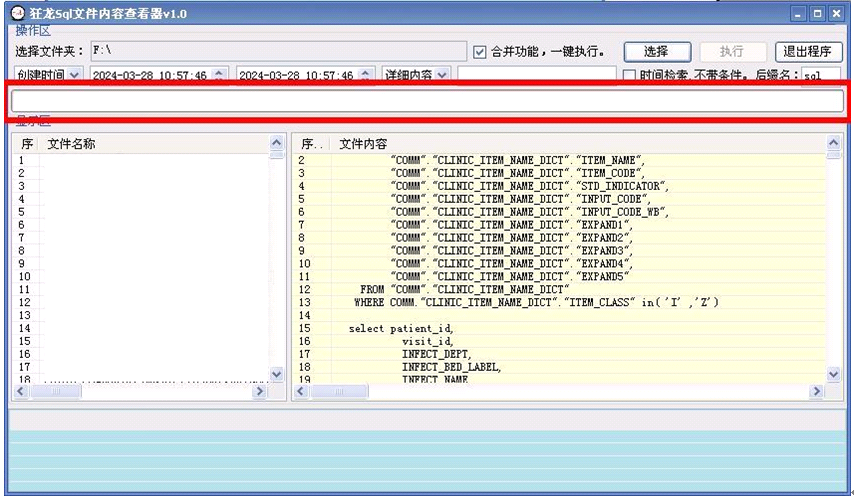
Task: Click the content pane scroll up arrow
Action: (x=833, y=143)
